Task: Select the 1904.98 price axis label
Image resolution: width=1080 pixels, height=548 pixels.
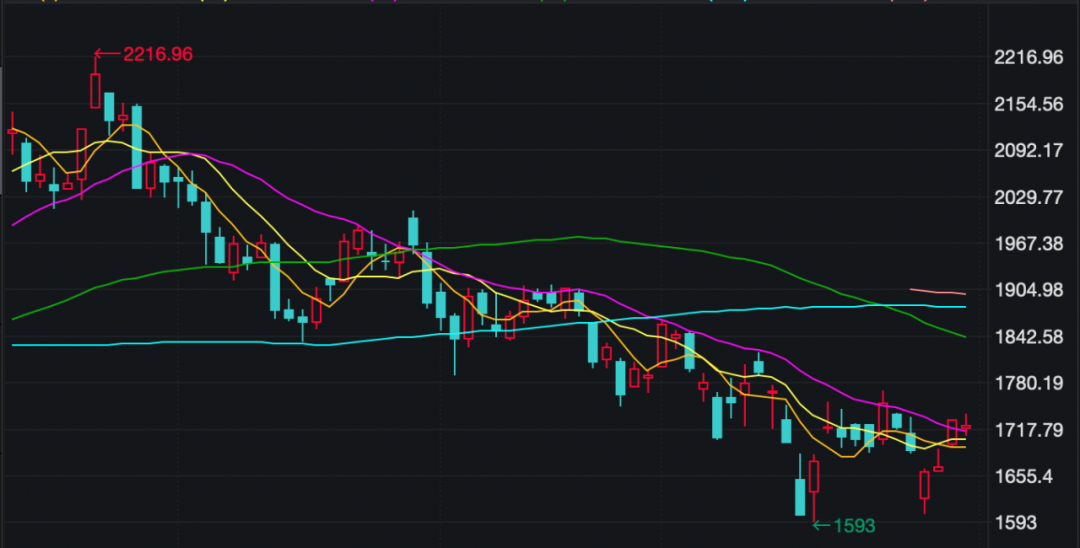Action: [x=1028, y=291]
